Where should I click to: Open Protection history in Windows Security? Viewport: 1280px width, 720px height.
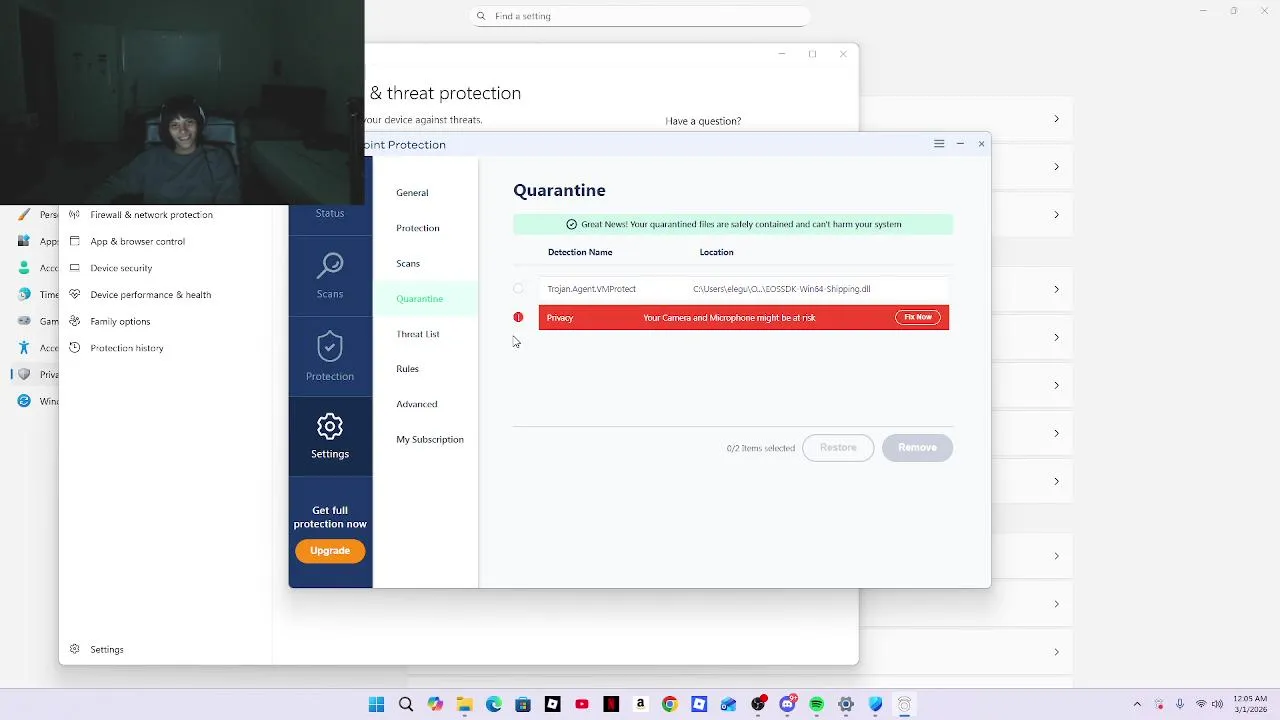[126, 348]
